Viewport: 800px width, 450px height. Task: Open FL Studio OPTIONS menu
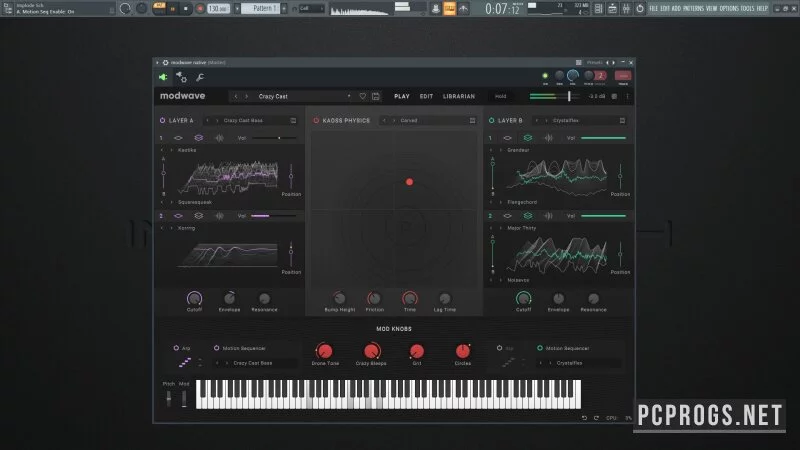729,9
